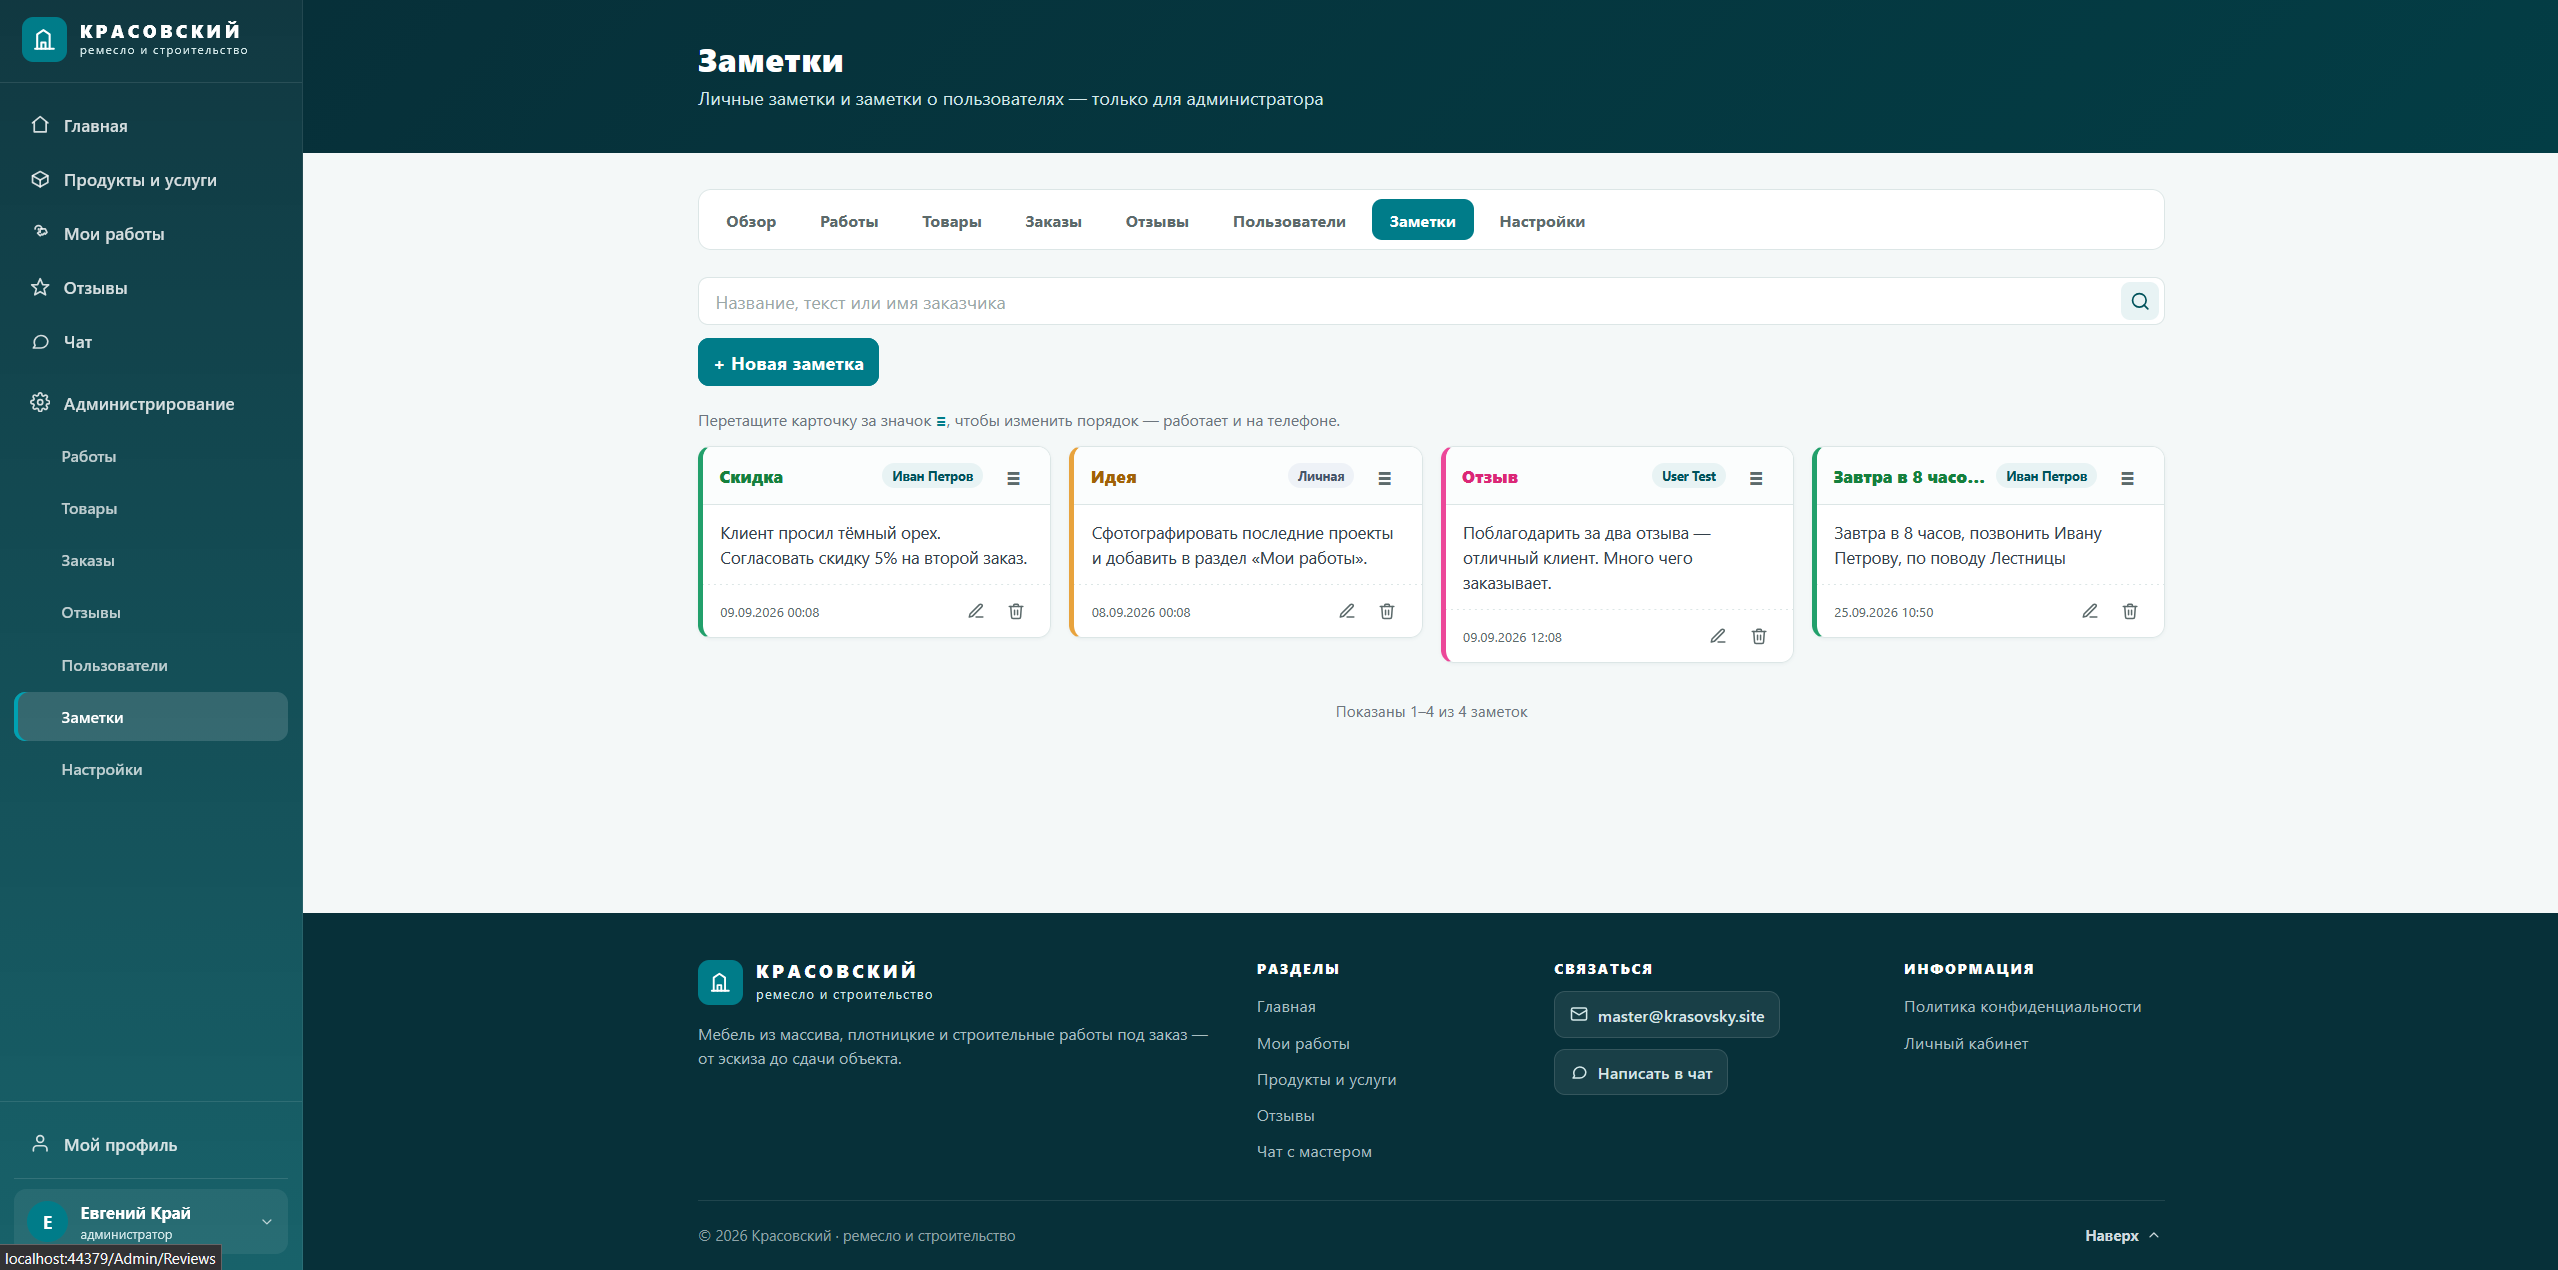Screen dimensions: 2558x1270
Task: Click the Наверх link in footer
Action: [2122, 1236]
